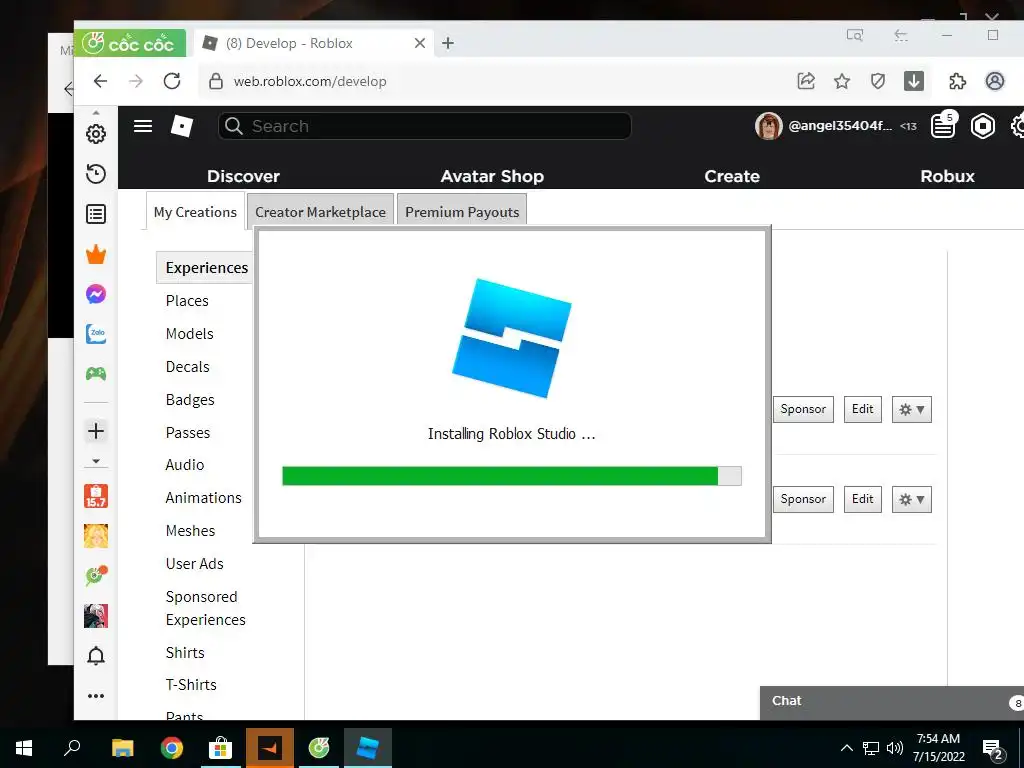Select Badges category

190,400
